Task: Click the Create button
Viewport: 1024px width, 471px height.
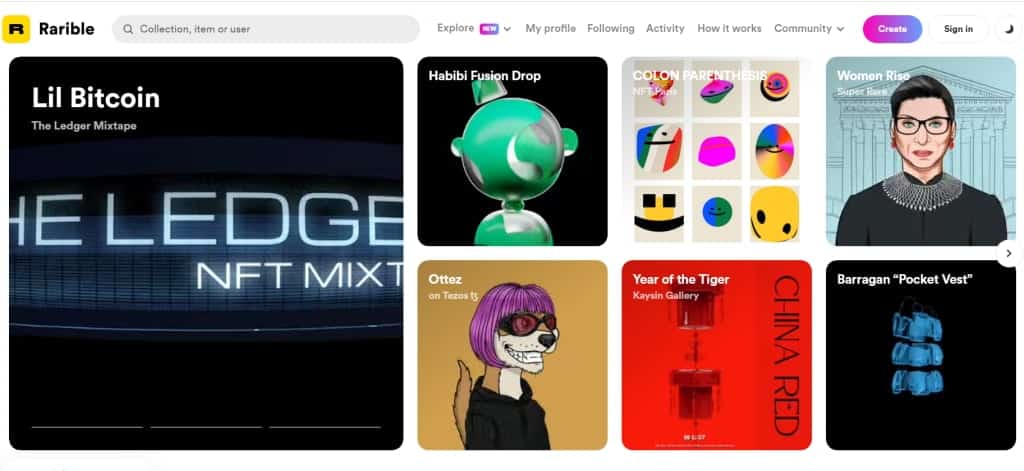Action: pos(892,29)
